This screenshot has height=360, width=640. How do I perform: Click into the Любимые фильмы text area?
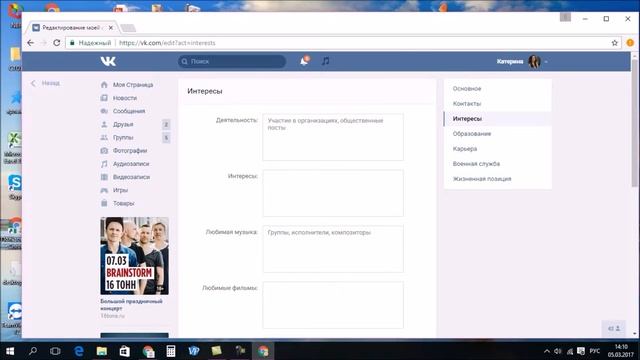point(333,305)
